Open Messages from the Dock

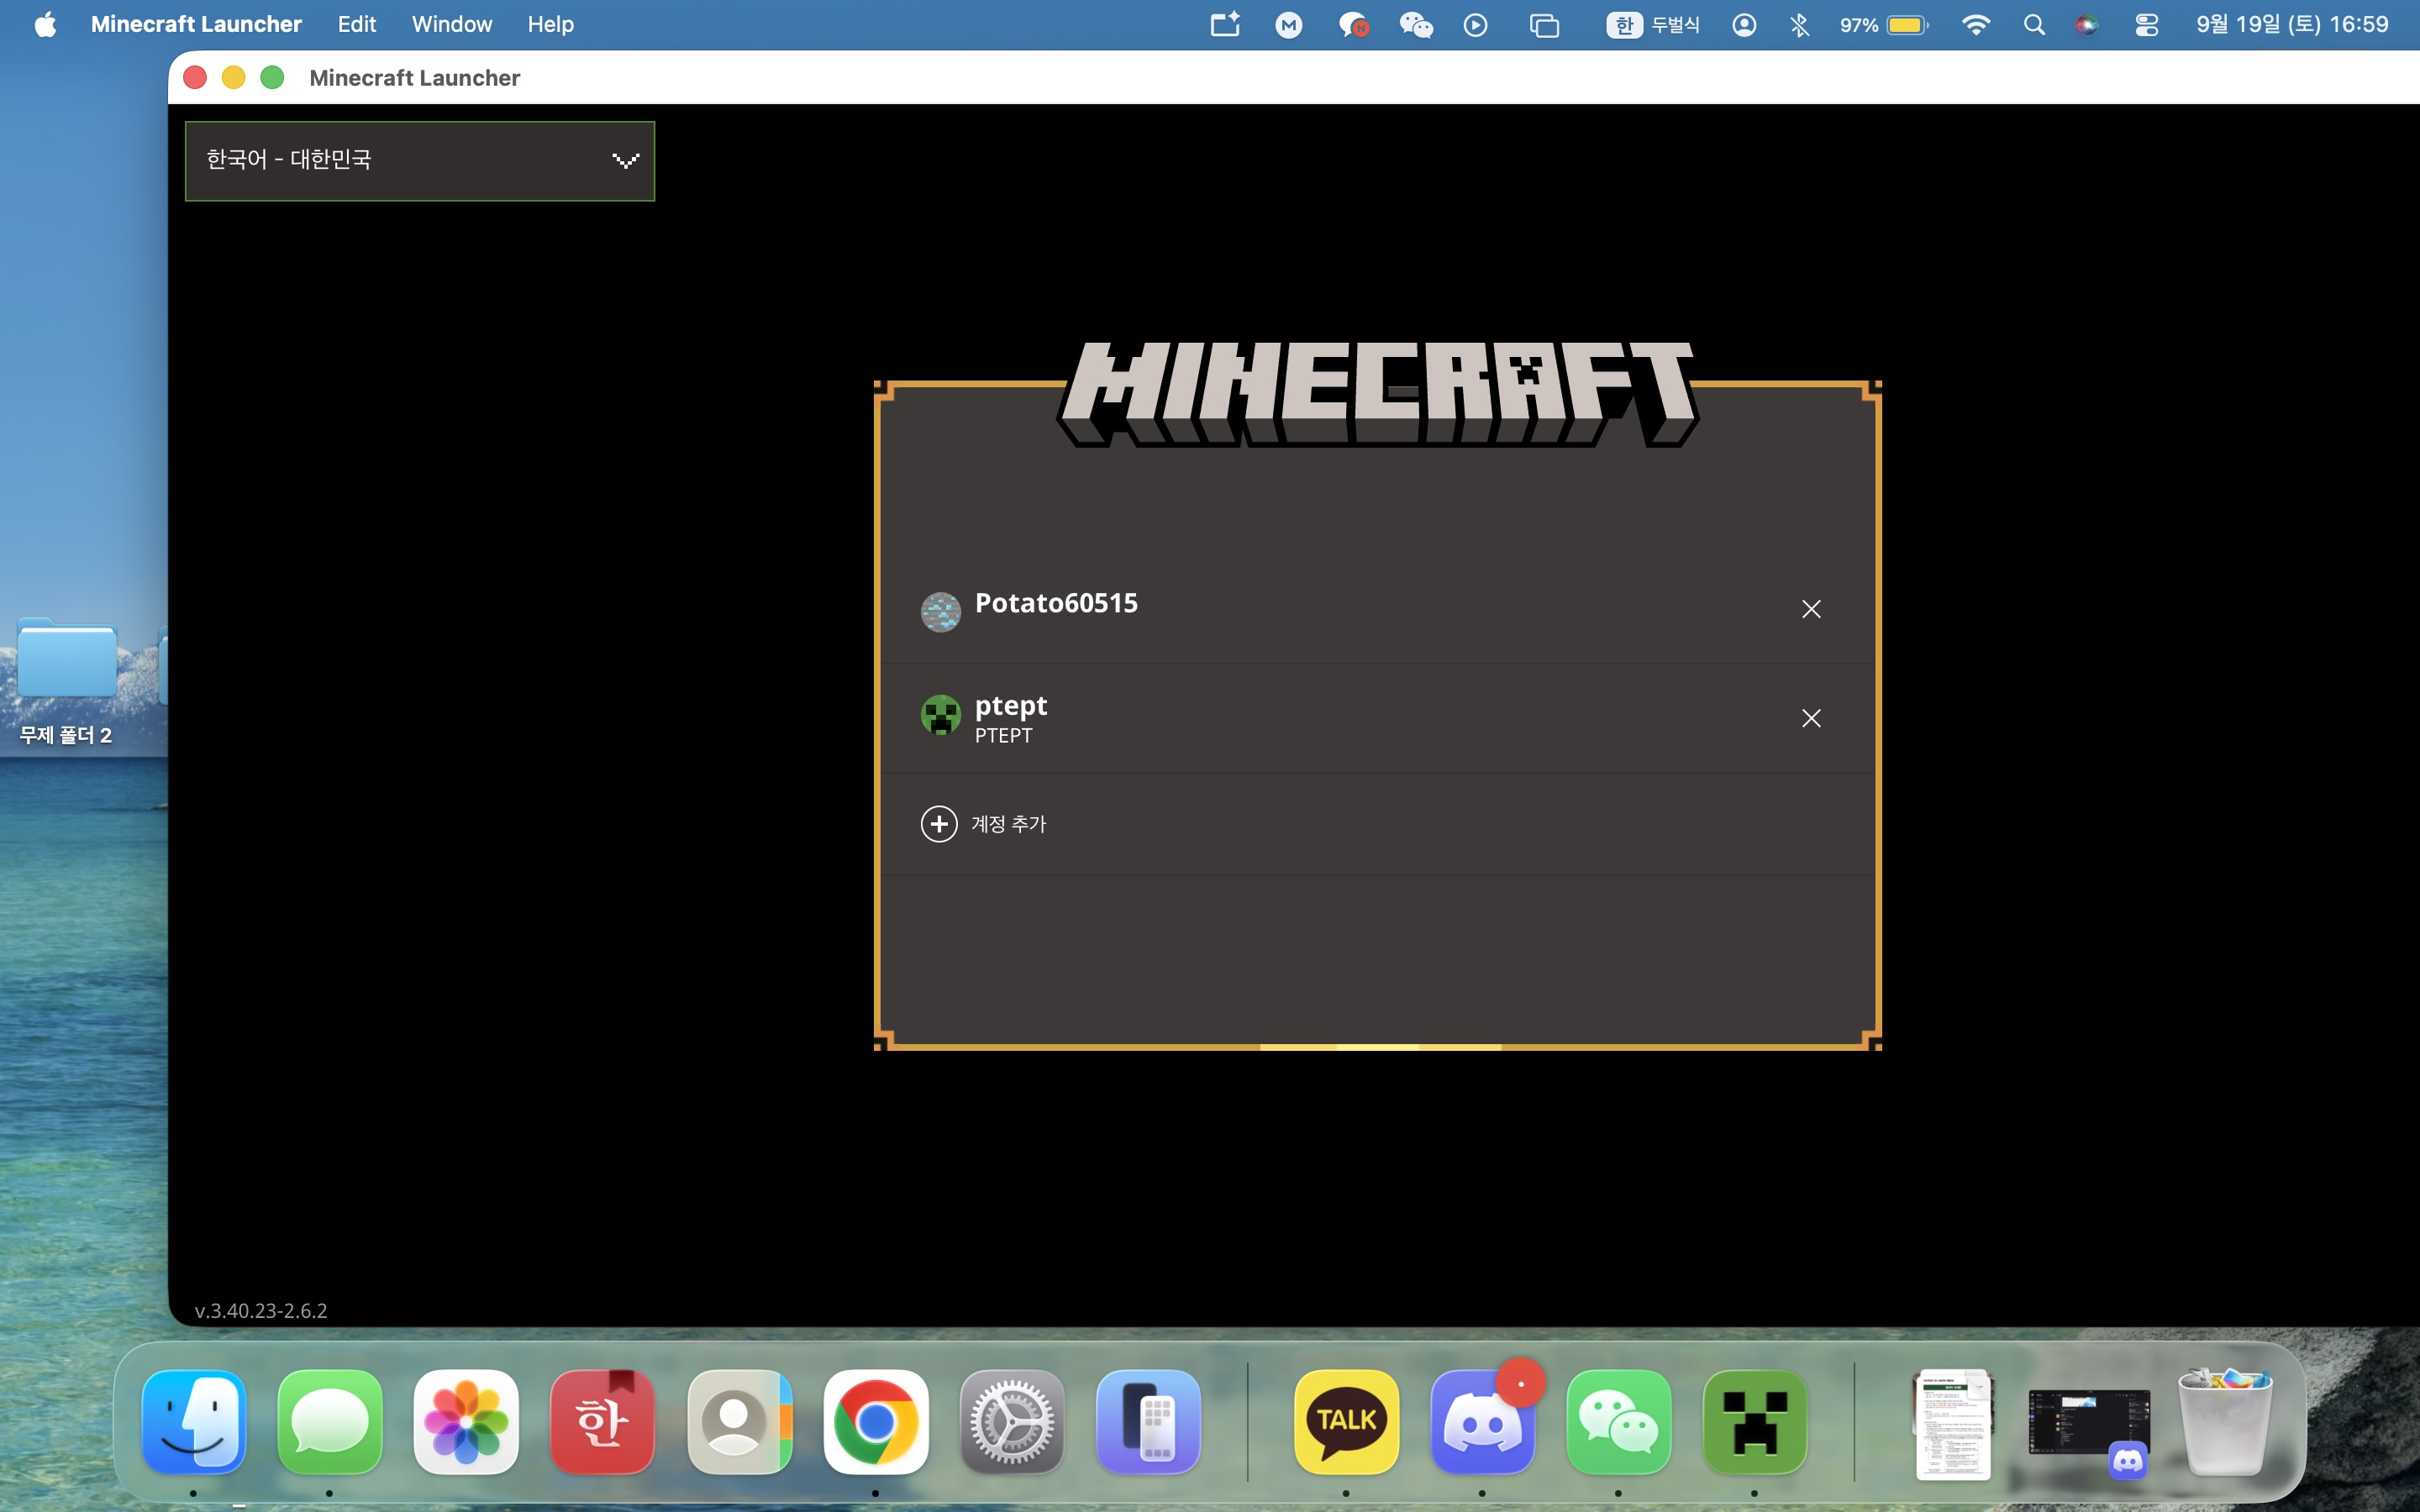[x=330, y=1422]
